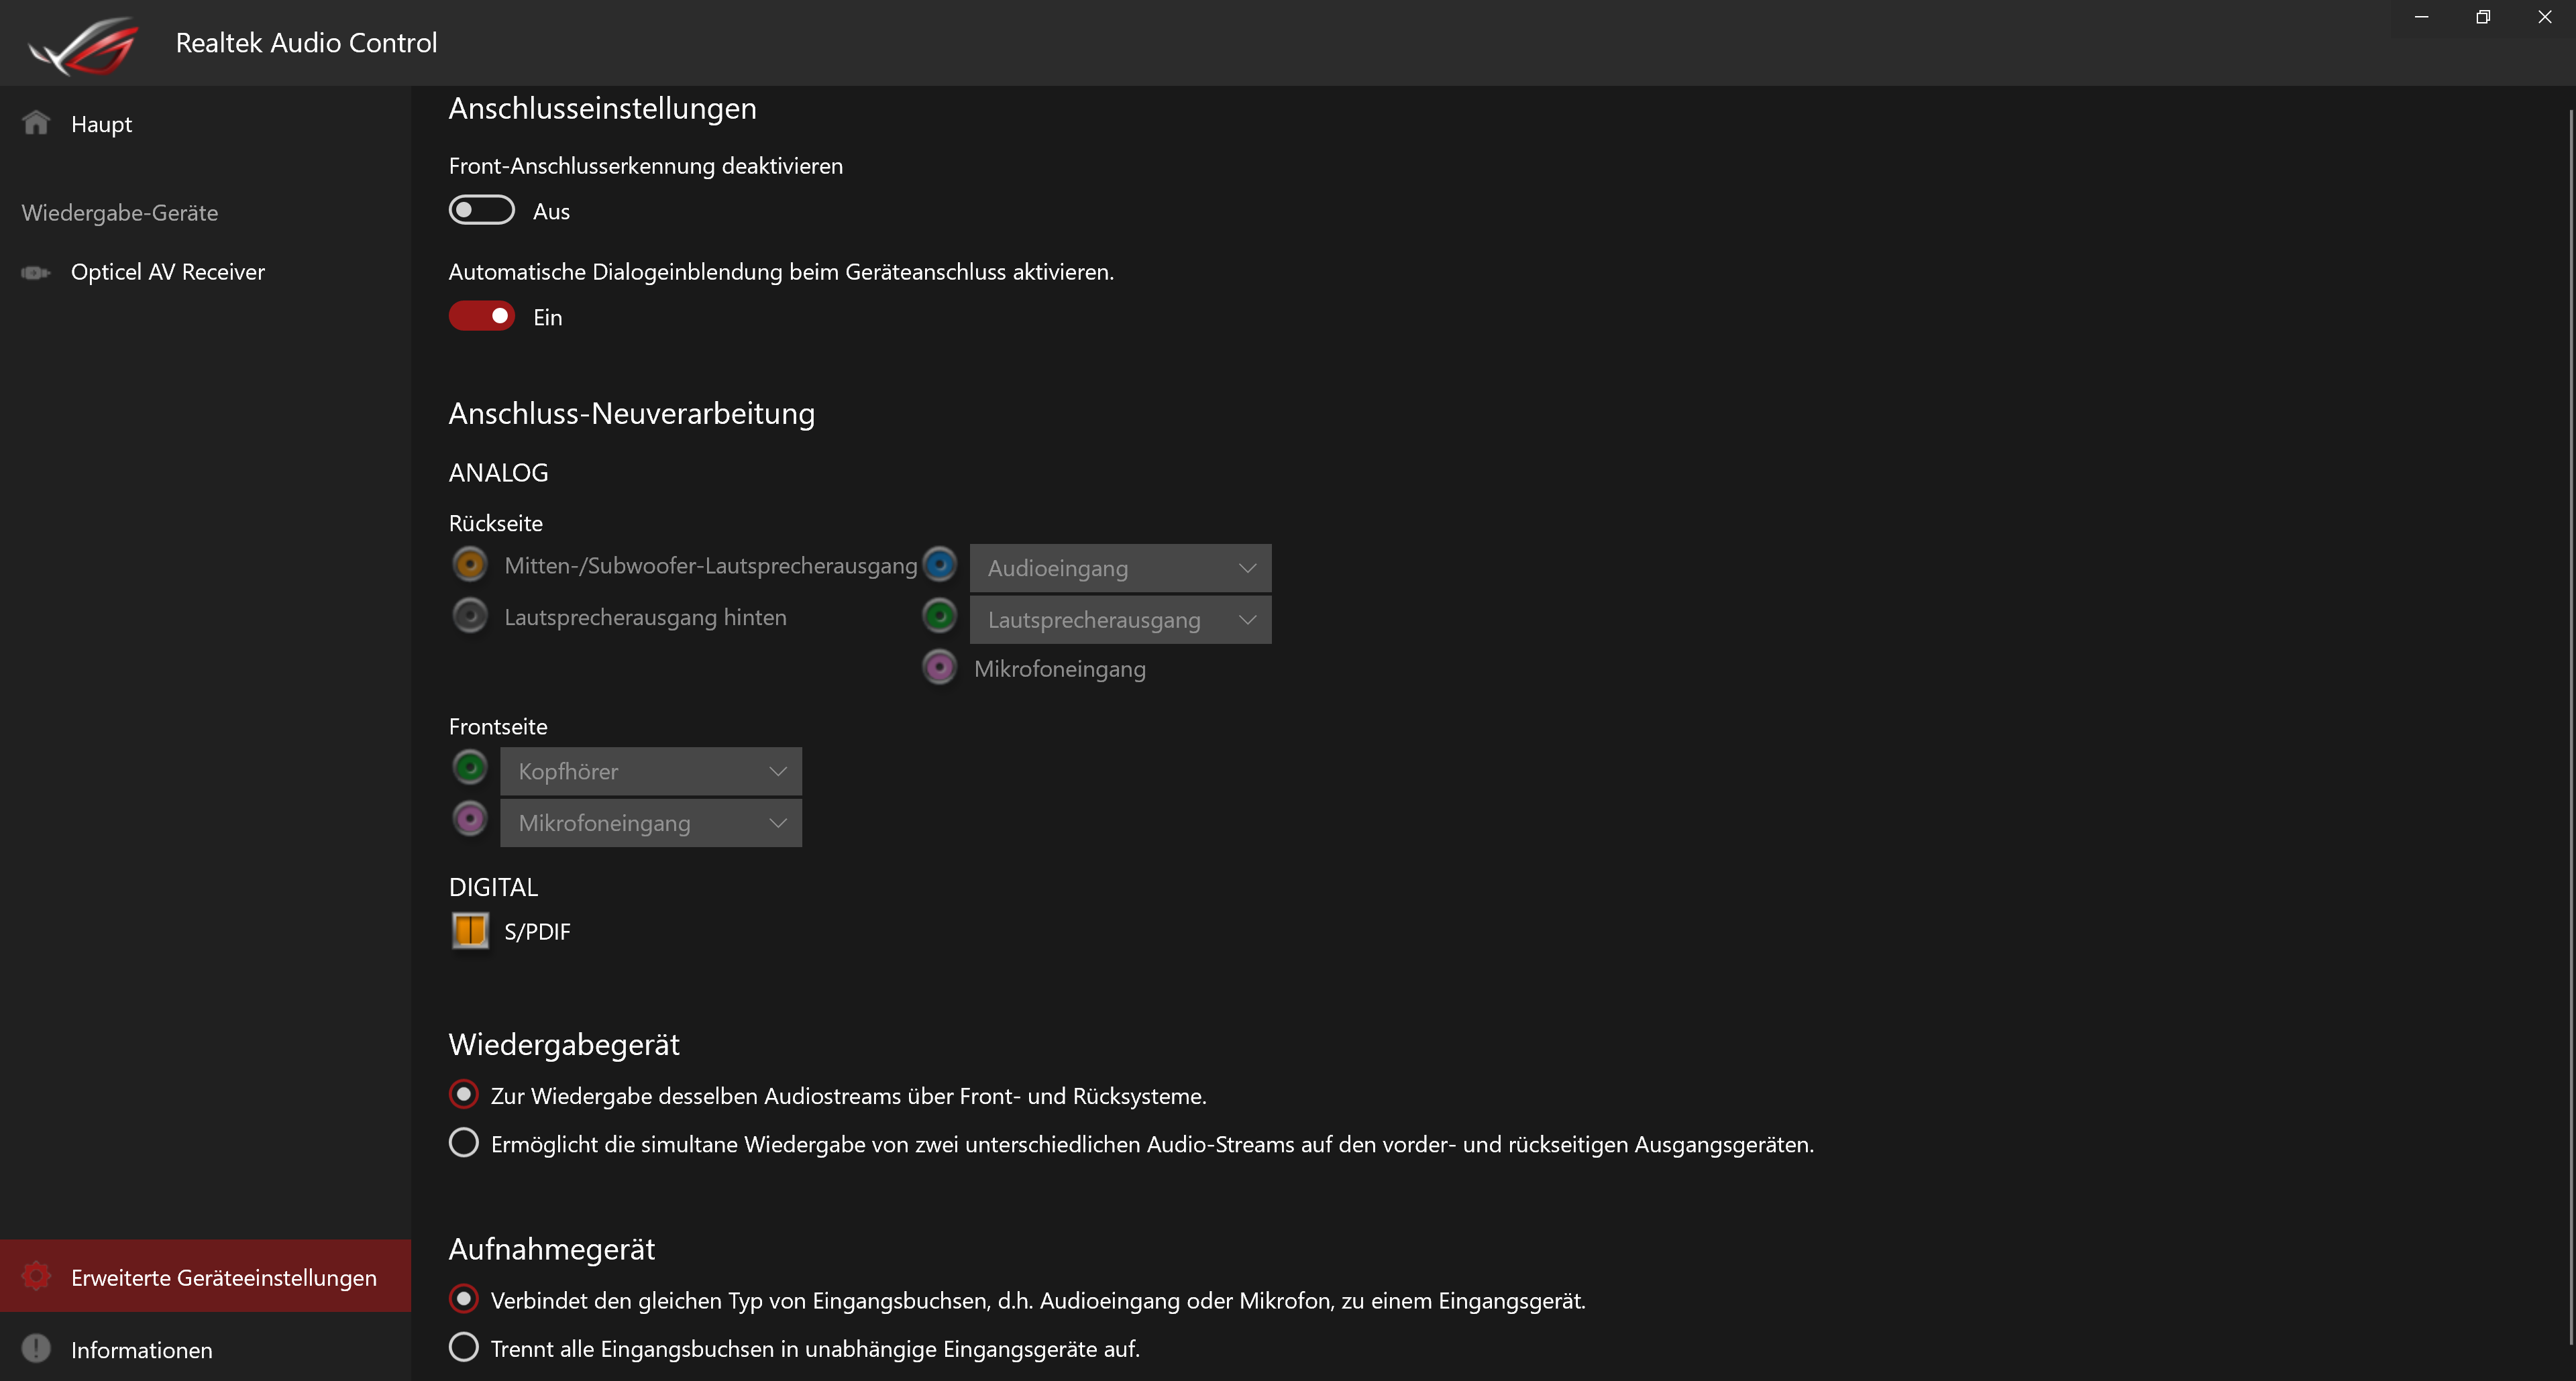Expand the rear Lautsprecherausgang dropdown
The width and height of the screenshot is (2576, 1381).
pyautogui.click(x=1120, y=620)
